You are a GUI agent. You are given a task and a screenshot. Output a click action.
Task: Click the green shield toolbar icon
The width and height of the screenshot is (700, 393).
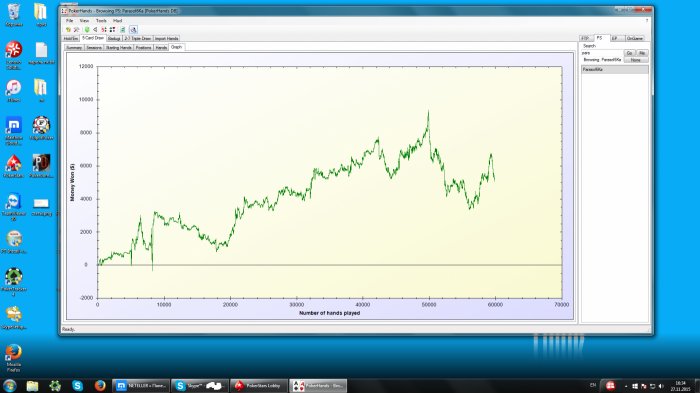point(87,29)
